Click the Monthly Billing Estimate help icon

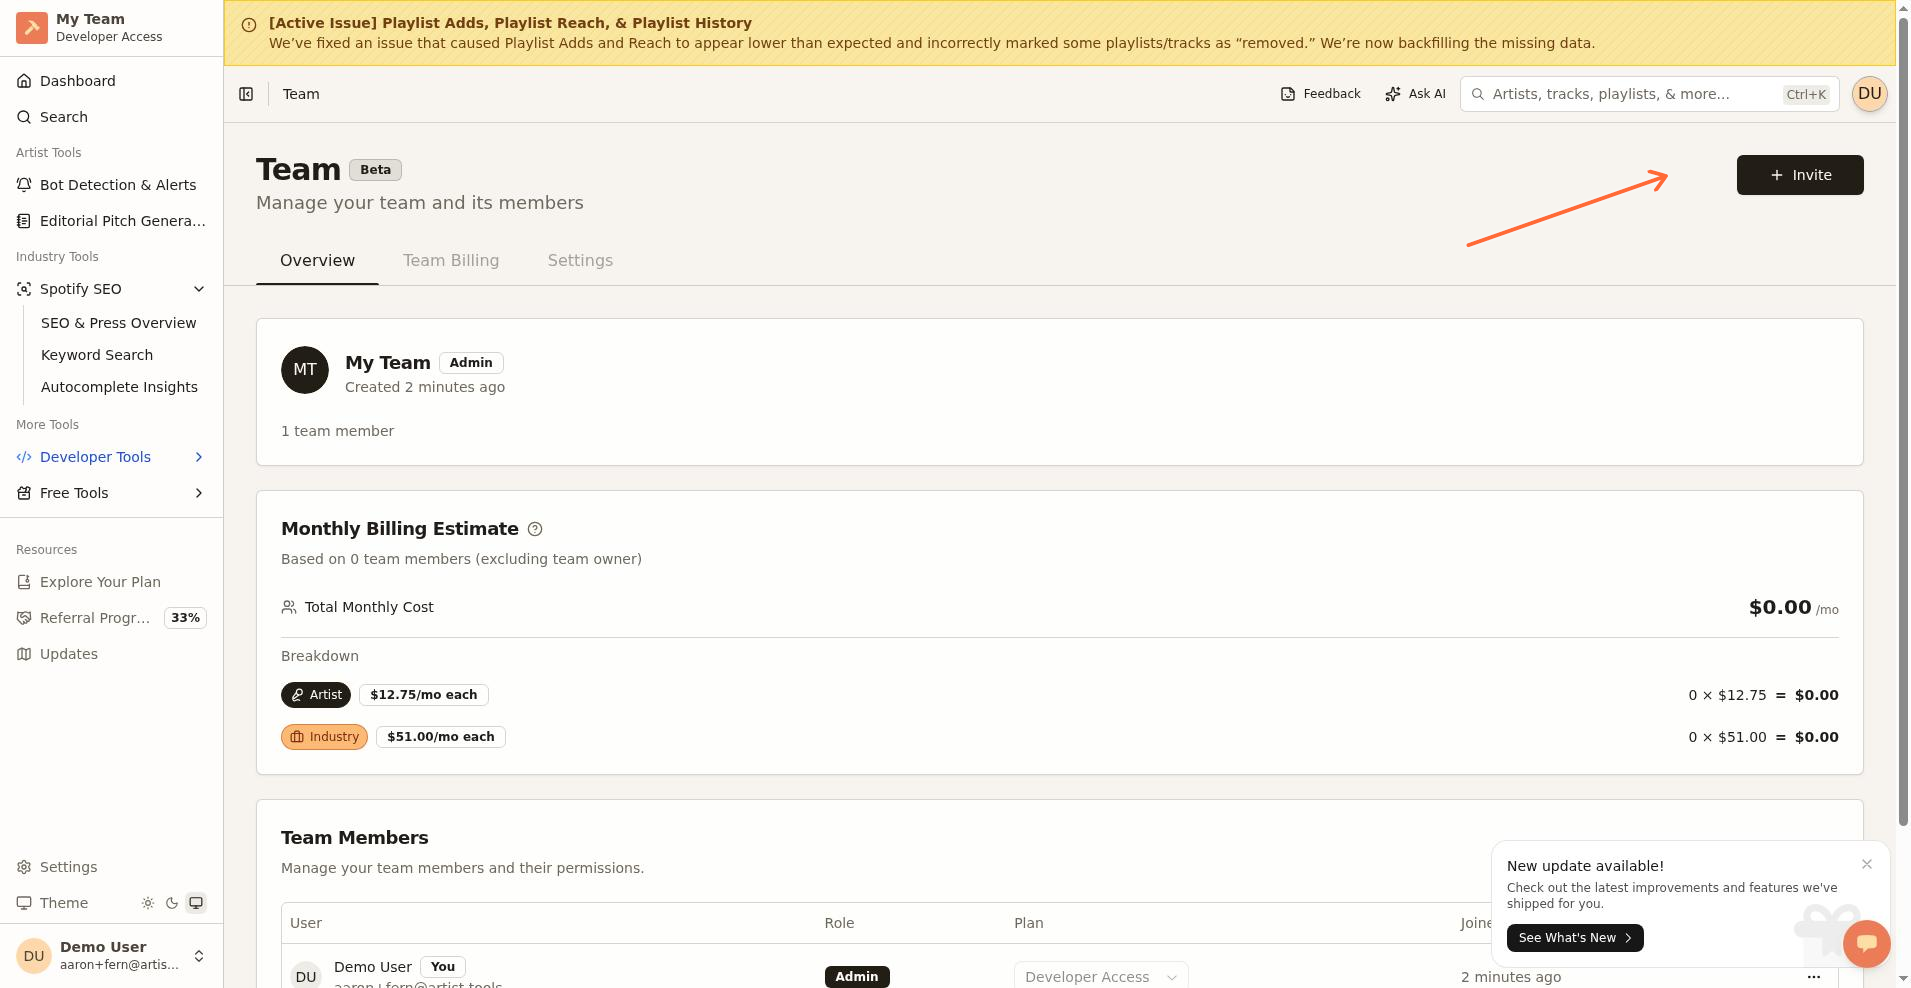tap(535, 529)
